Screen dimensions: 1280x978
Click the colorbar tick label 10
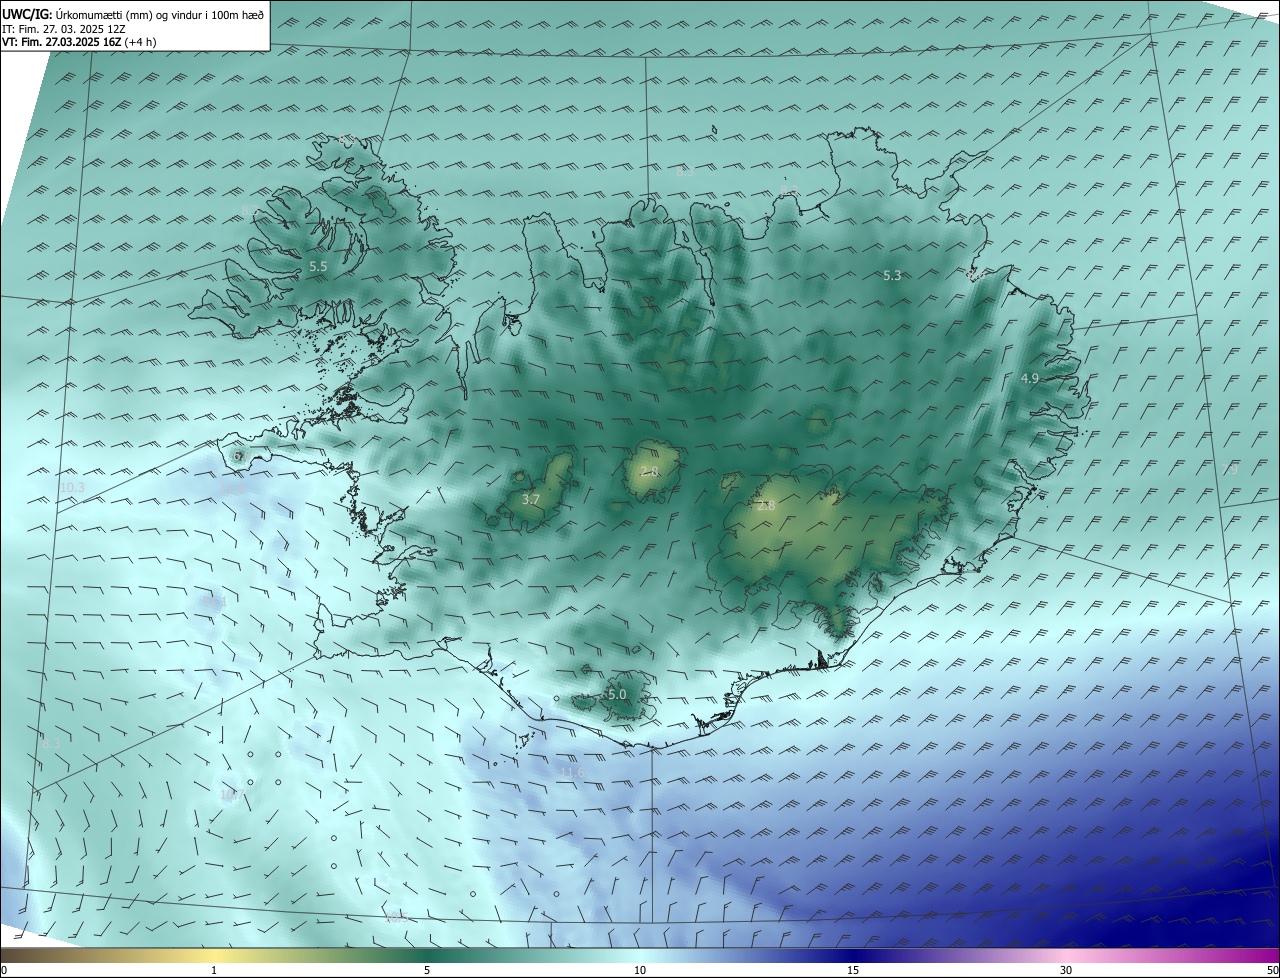tap(640, 971)
